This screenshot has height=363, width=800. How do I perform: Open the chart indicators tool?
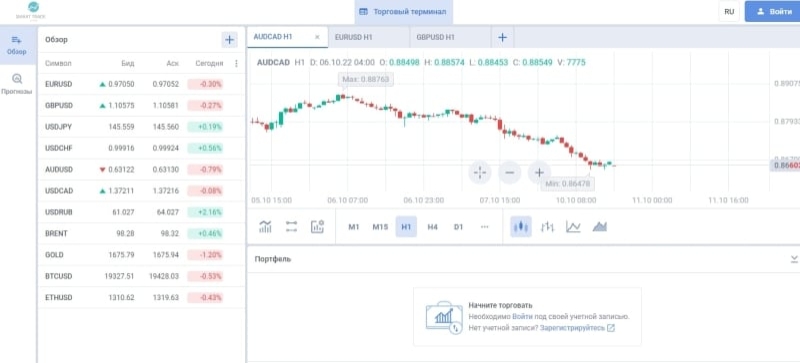265,227
